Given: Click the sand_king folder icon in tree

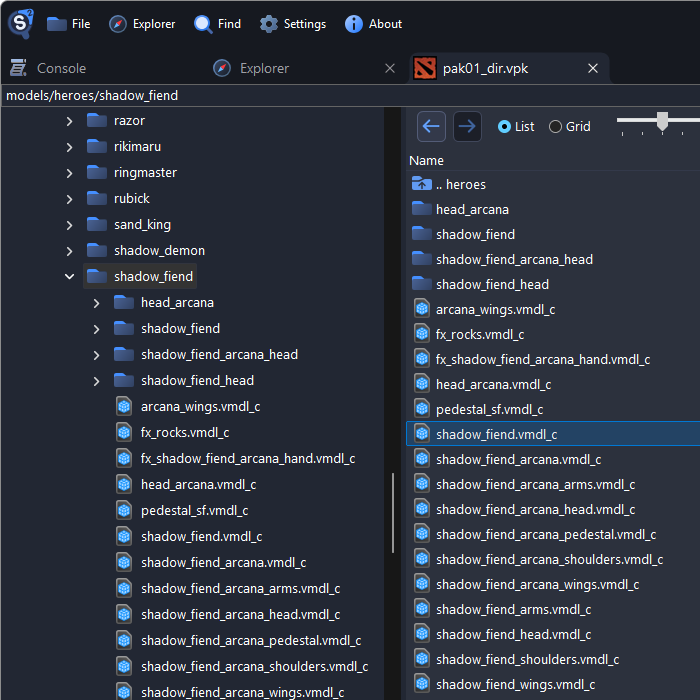Looking at the screenshot, I should point(97,224).
